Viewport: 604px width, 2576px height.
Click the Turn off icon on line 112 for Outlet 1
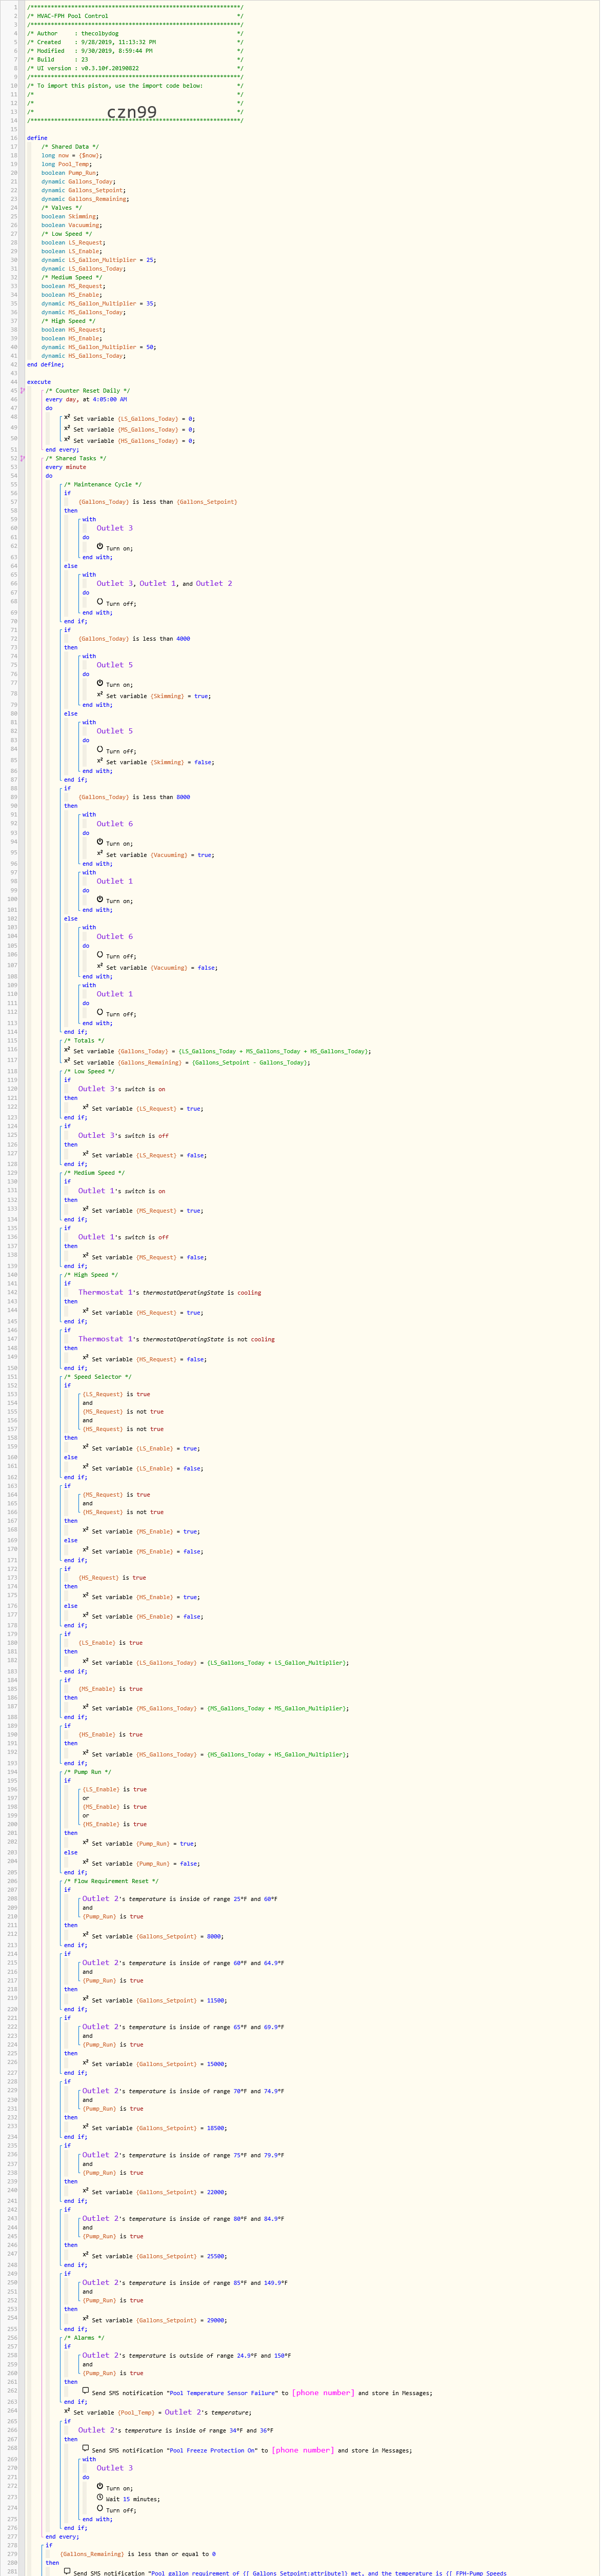point(100,1012)
